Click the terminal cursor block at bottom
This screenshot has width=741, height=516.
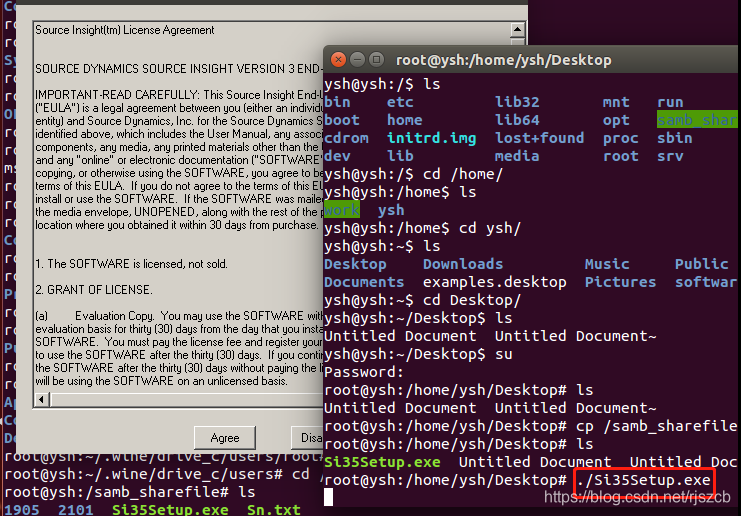(328, 497)
